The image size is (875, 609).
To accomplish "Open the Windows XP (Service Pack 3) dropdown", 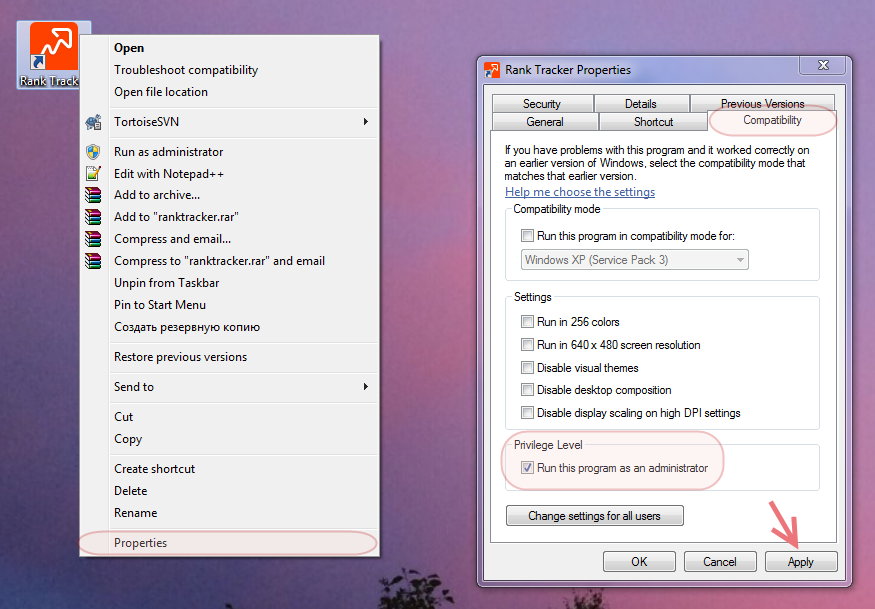I will 634,260.
